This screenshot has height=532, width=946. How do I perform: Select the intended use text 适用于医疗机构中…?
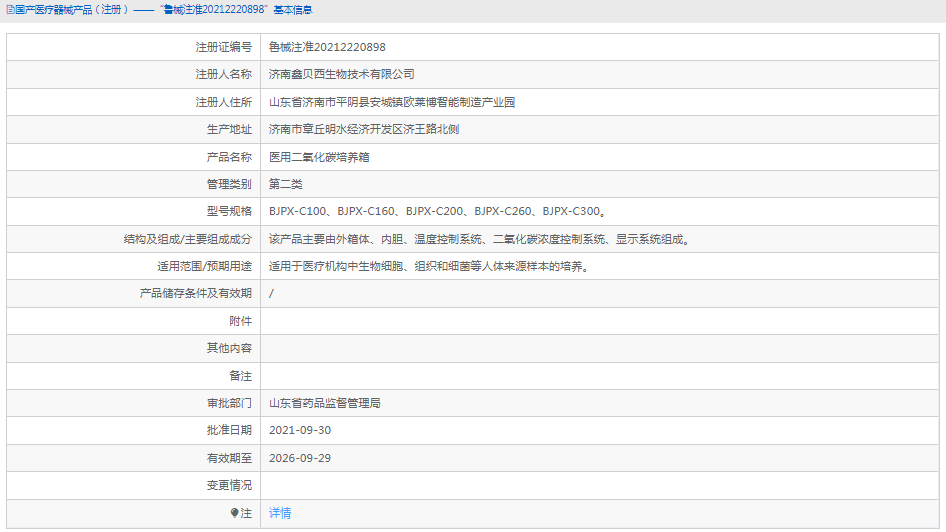coord(430,266)
